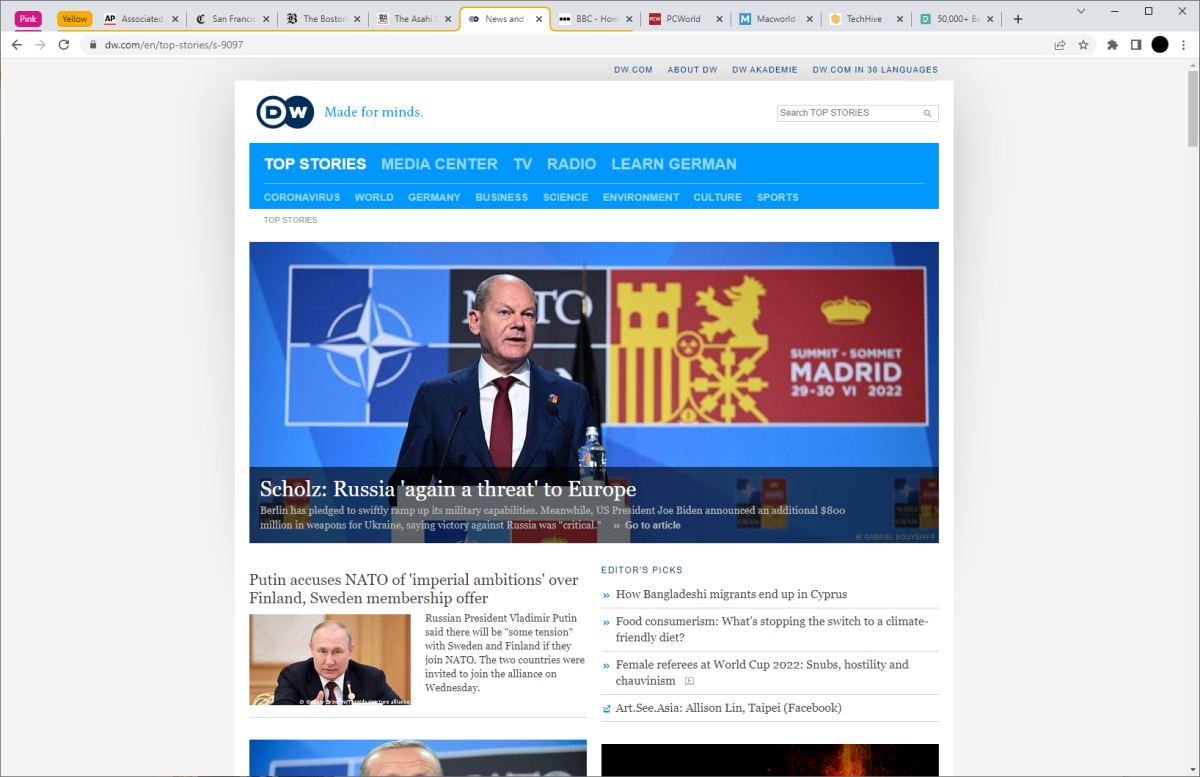
Task: Open the Food consumerism editor's pick
Action: 772,629
